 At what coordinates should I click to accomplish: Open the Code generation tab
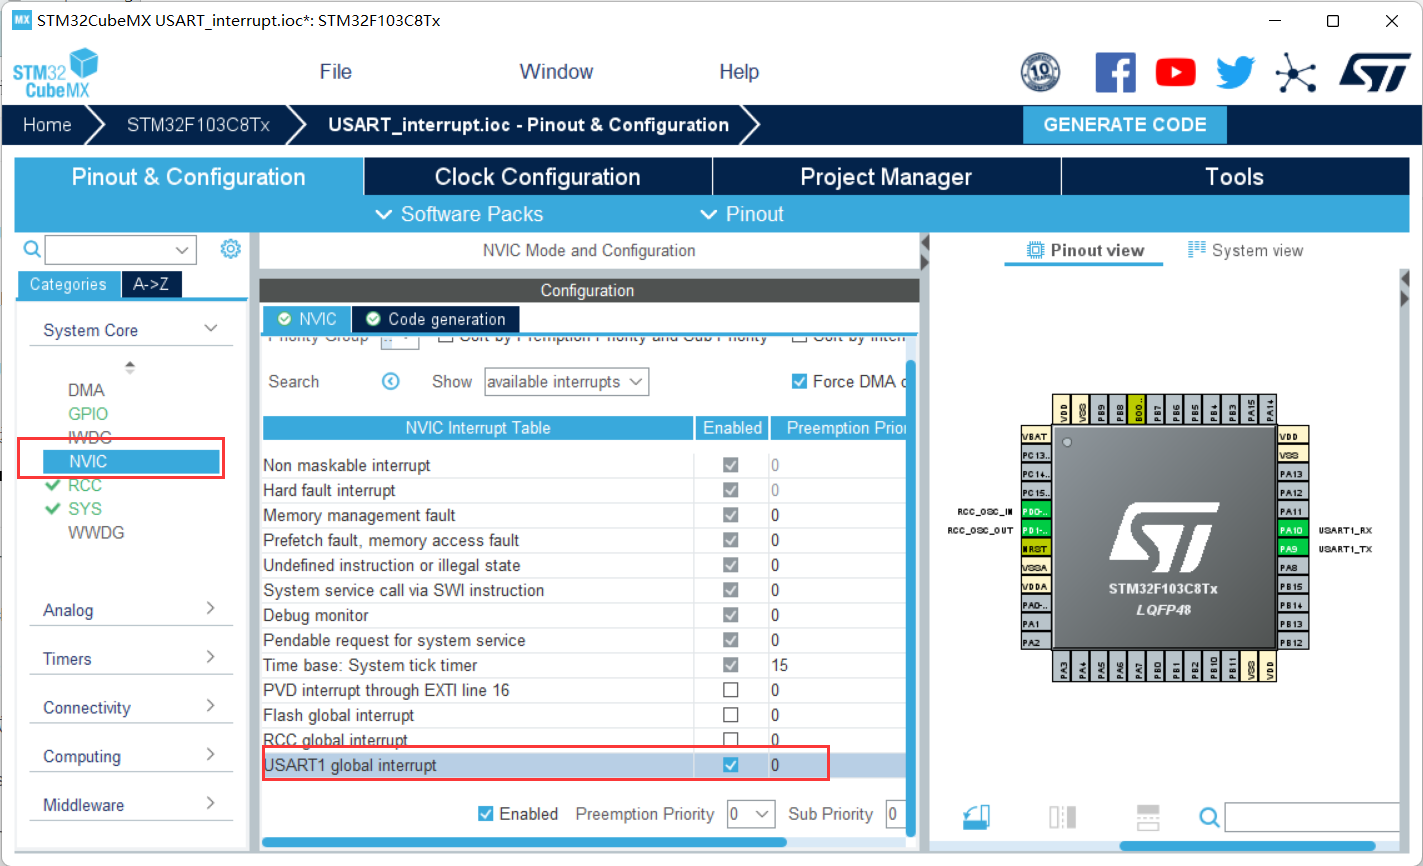(x=436, y=319)
